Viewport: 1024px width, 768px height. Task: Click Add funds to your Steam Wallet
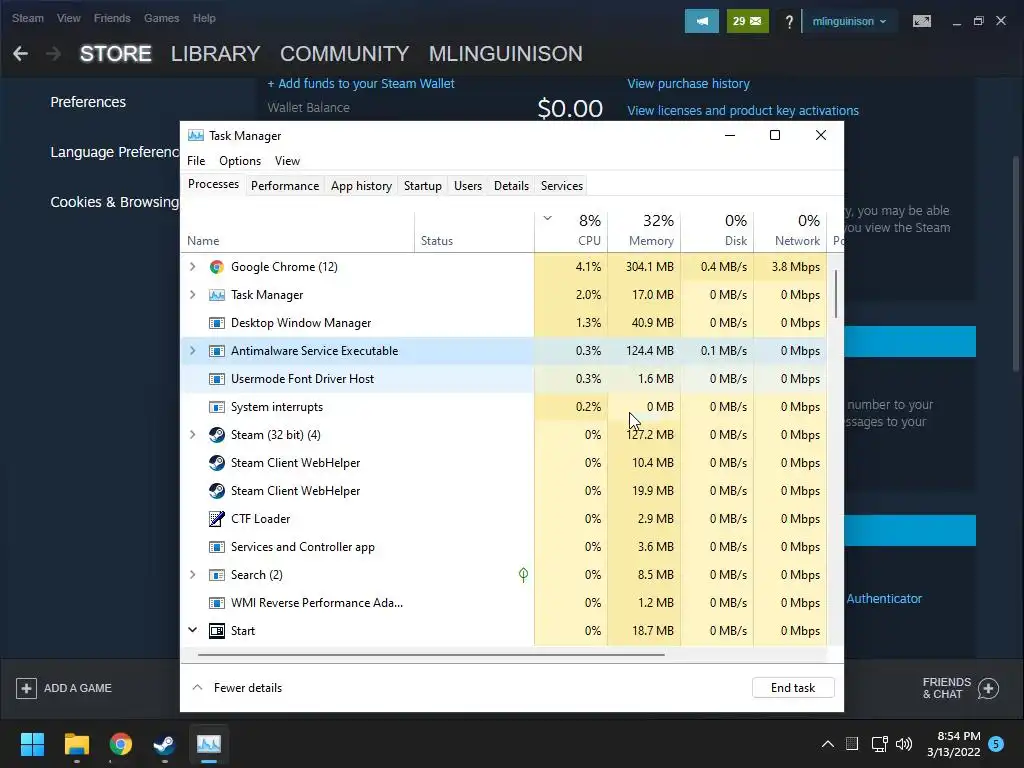[360, 84]
